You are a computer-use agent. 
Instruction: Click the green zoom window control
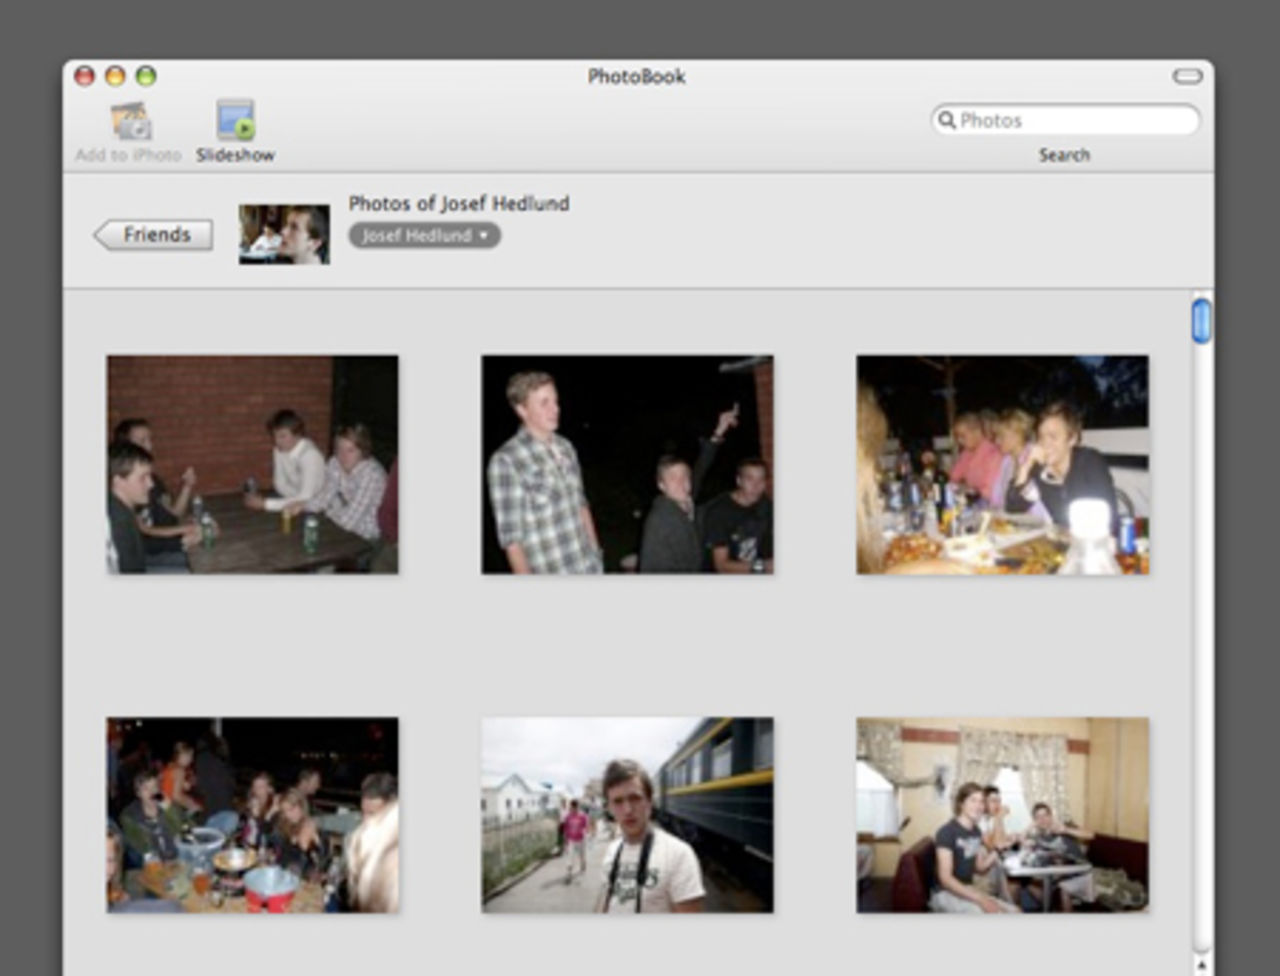point(147,75)
